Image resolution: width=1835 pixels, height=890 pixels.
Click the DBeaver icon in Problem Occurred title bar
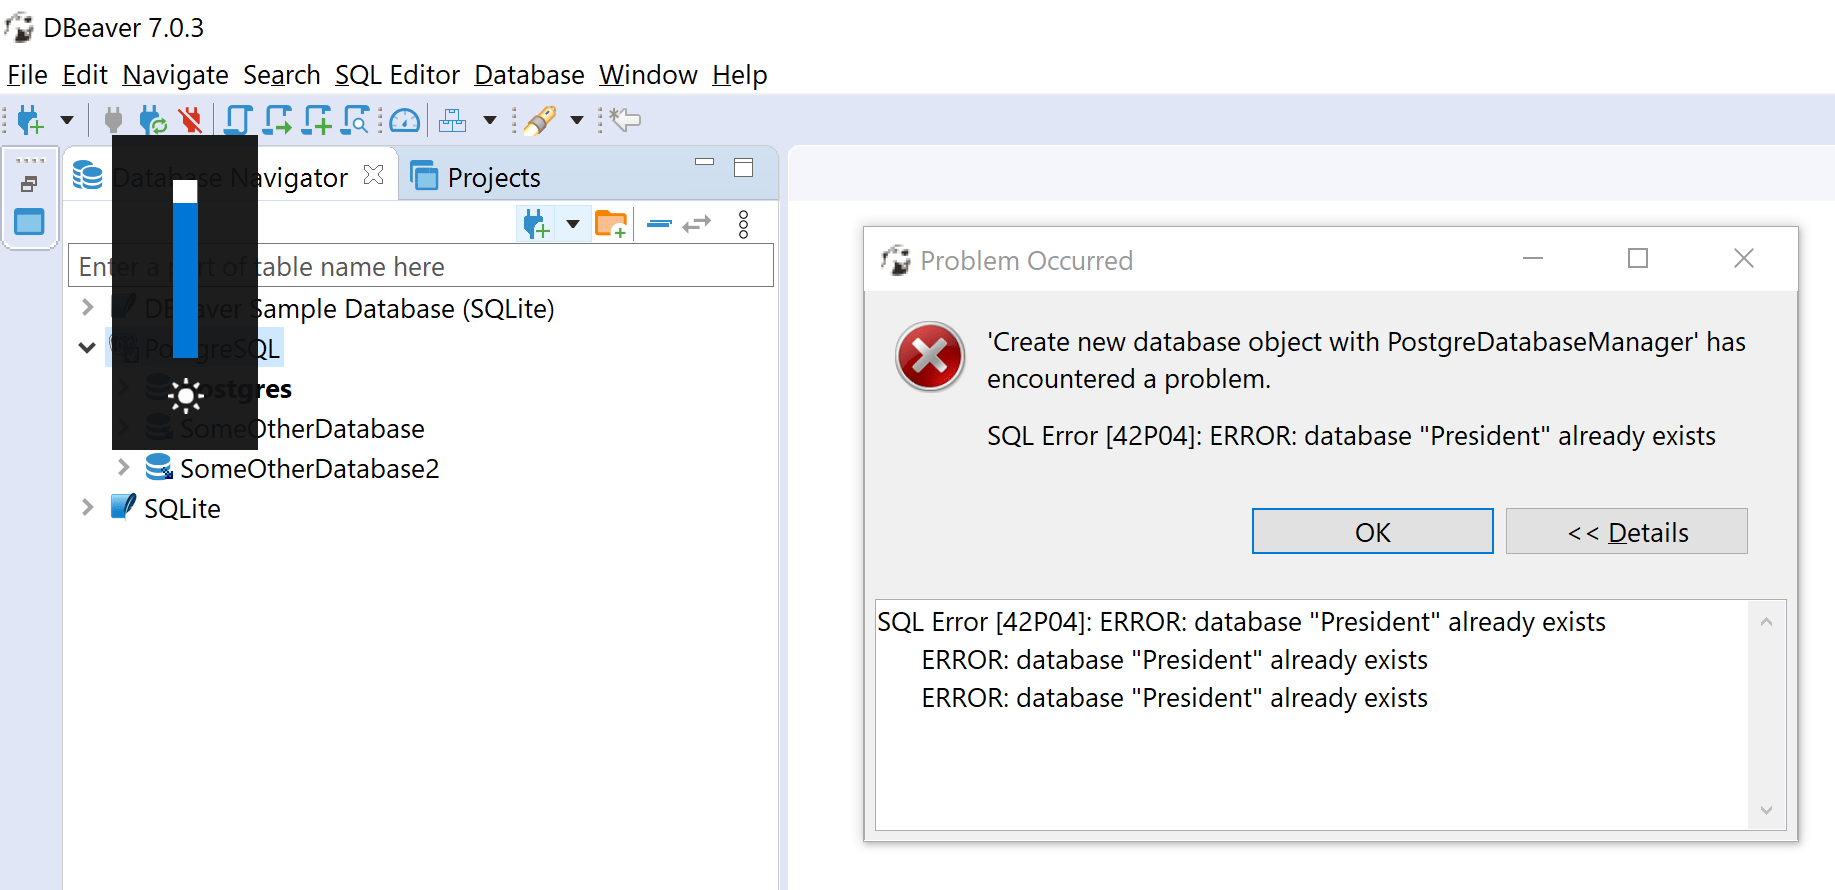896,260
